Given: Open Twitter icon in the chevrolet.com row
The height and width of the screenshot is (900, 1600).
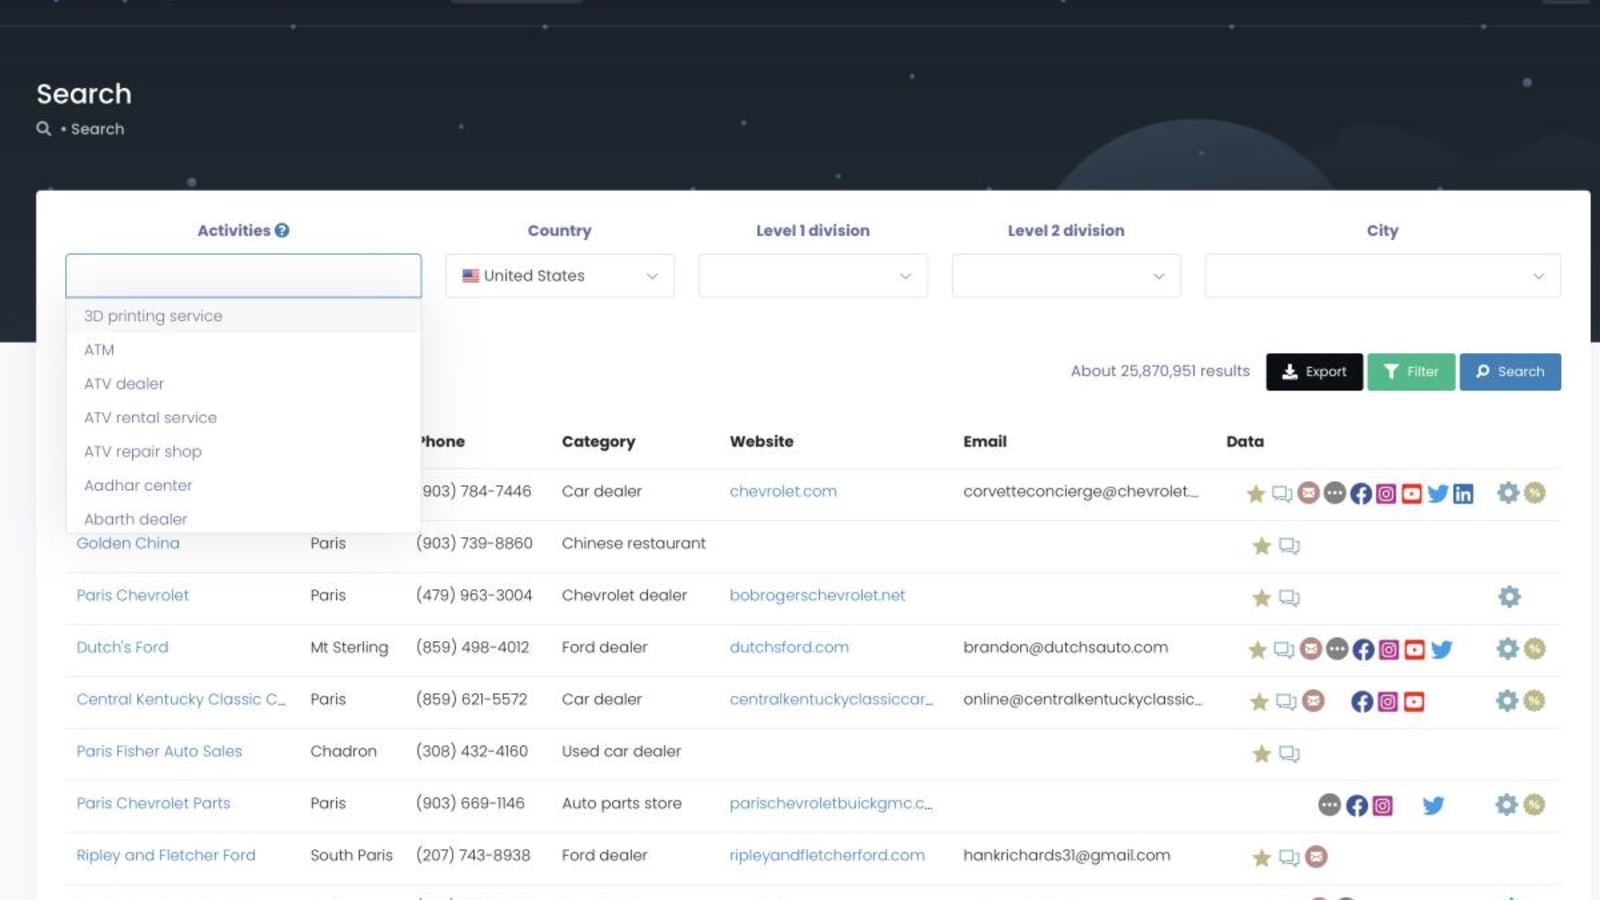Looking at the screenshot, I should (x=1438, y=493).
